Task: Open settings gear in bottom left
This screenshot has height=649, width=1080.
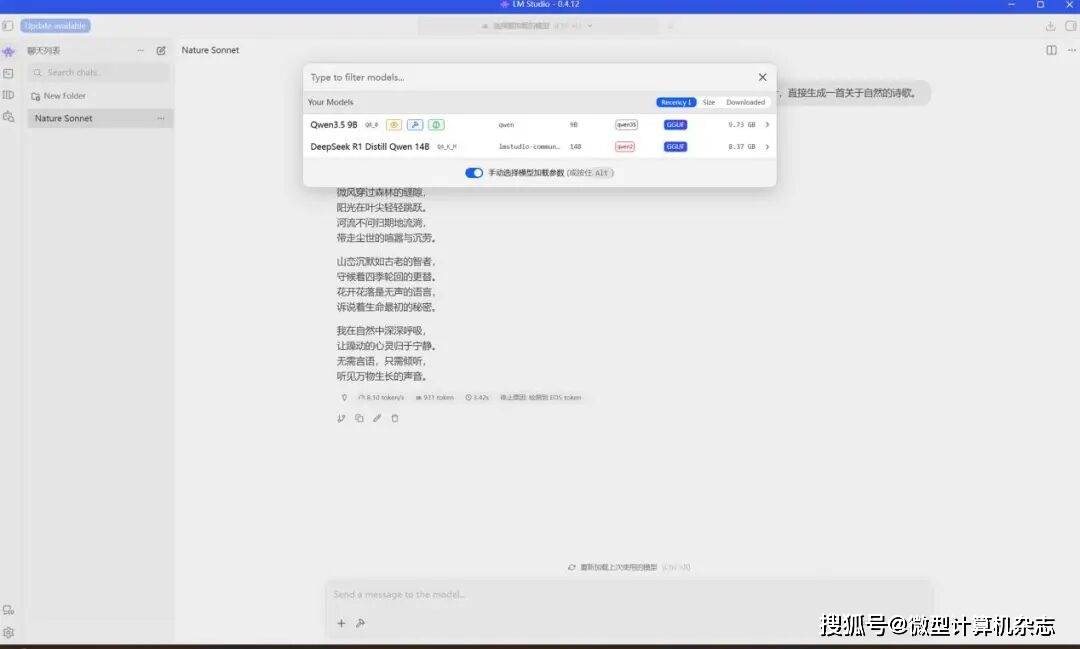Action: tap(8, 632)
